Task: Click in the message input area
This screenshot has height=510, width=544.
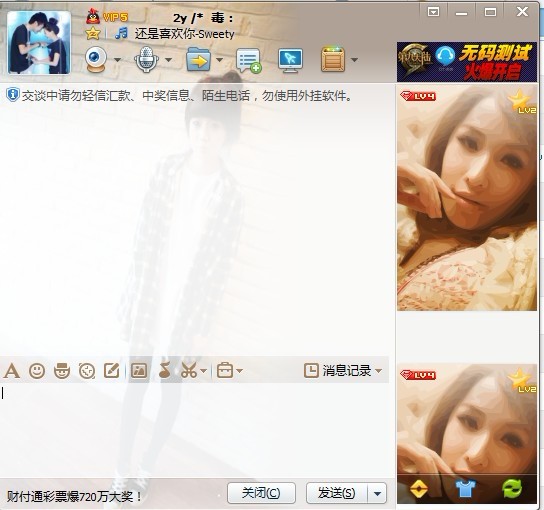Action: tap(194, 430)
